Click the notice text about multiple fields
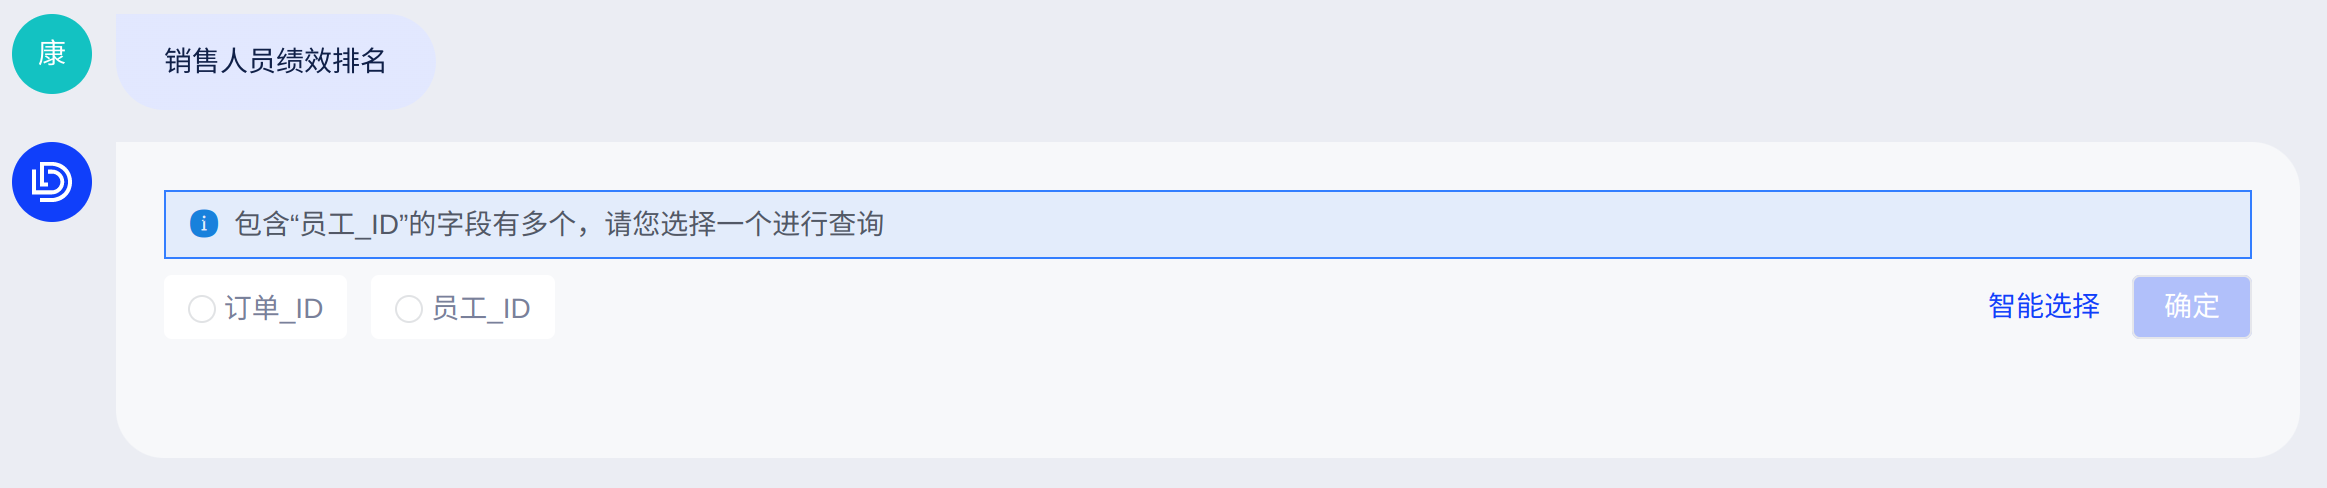Image resolution: width=2327 pixels, height=488 pixels. (x=560, y=224)
